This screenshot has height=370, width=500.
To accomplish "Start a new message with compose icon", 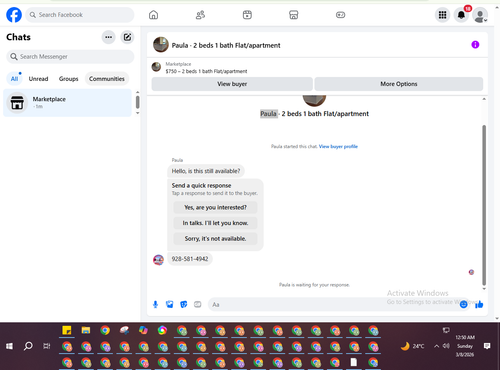I will pos(127,37).
